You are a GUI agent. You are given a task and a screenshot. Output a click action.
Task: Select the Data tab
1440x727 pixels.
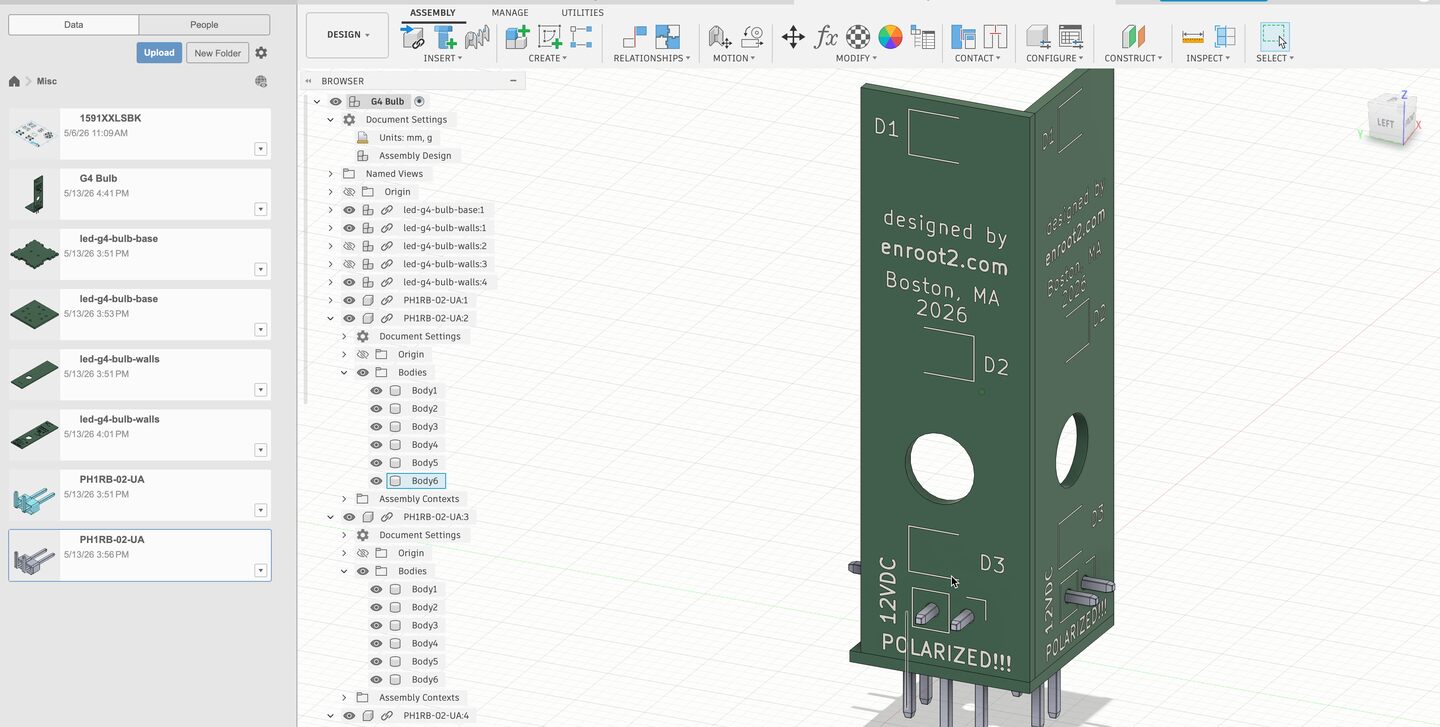point(73,24)
